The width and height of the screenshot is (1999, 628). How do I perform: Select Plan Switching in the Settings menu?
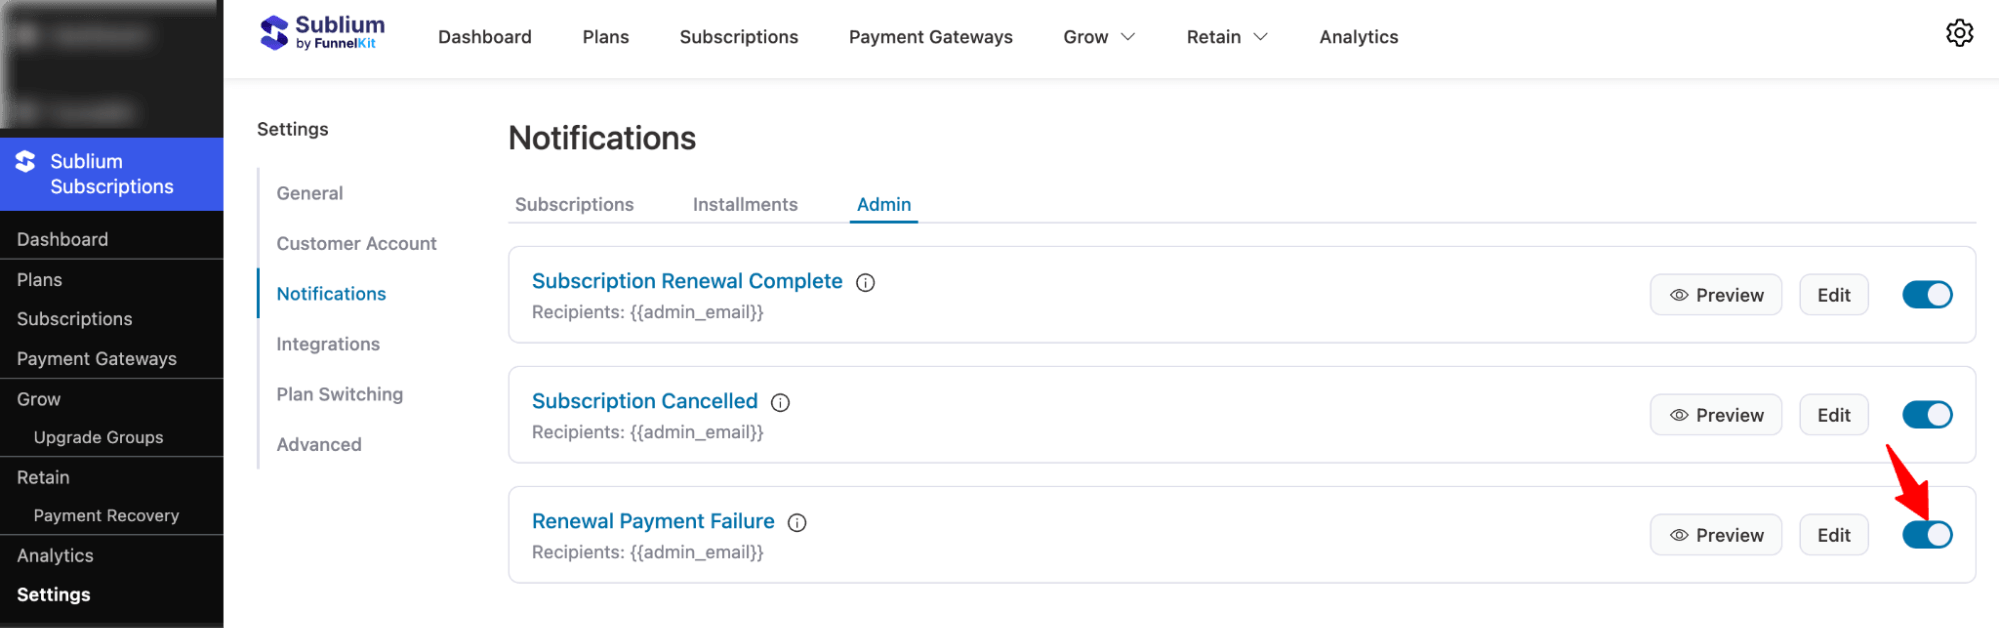tap(339, 393)
